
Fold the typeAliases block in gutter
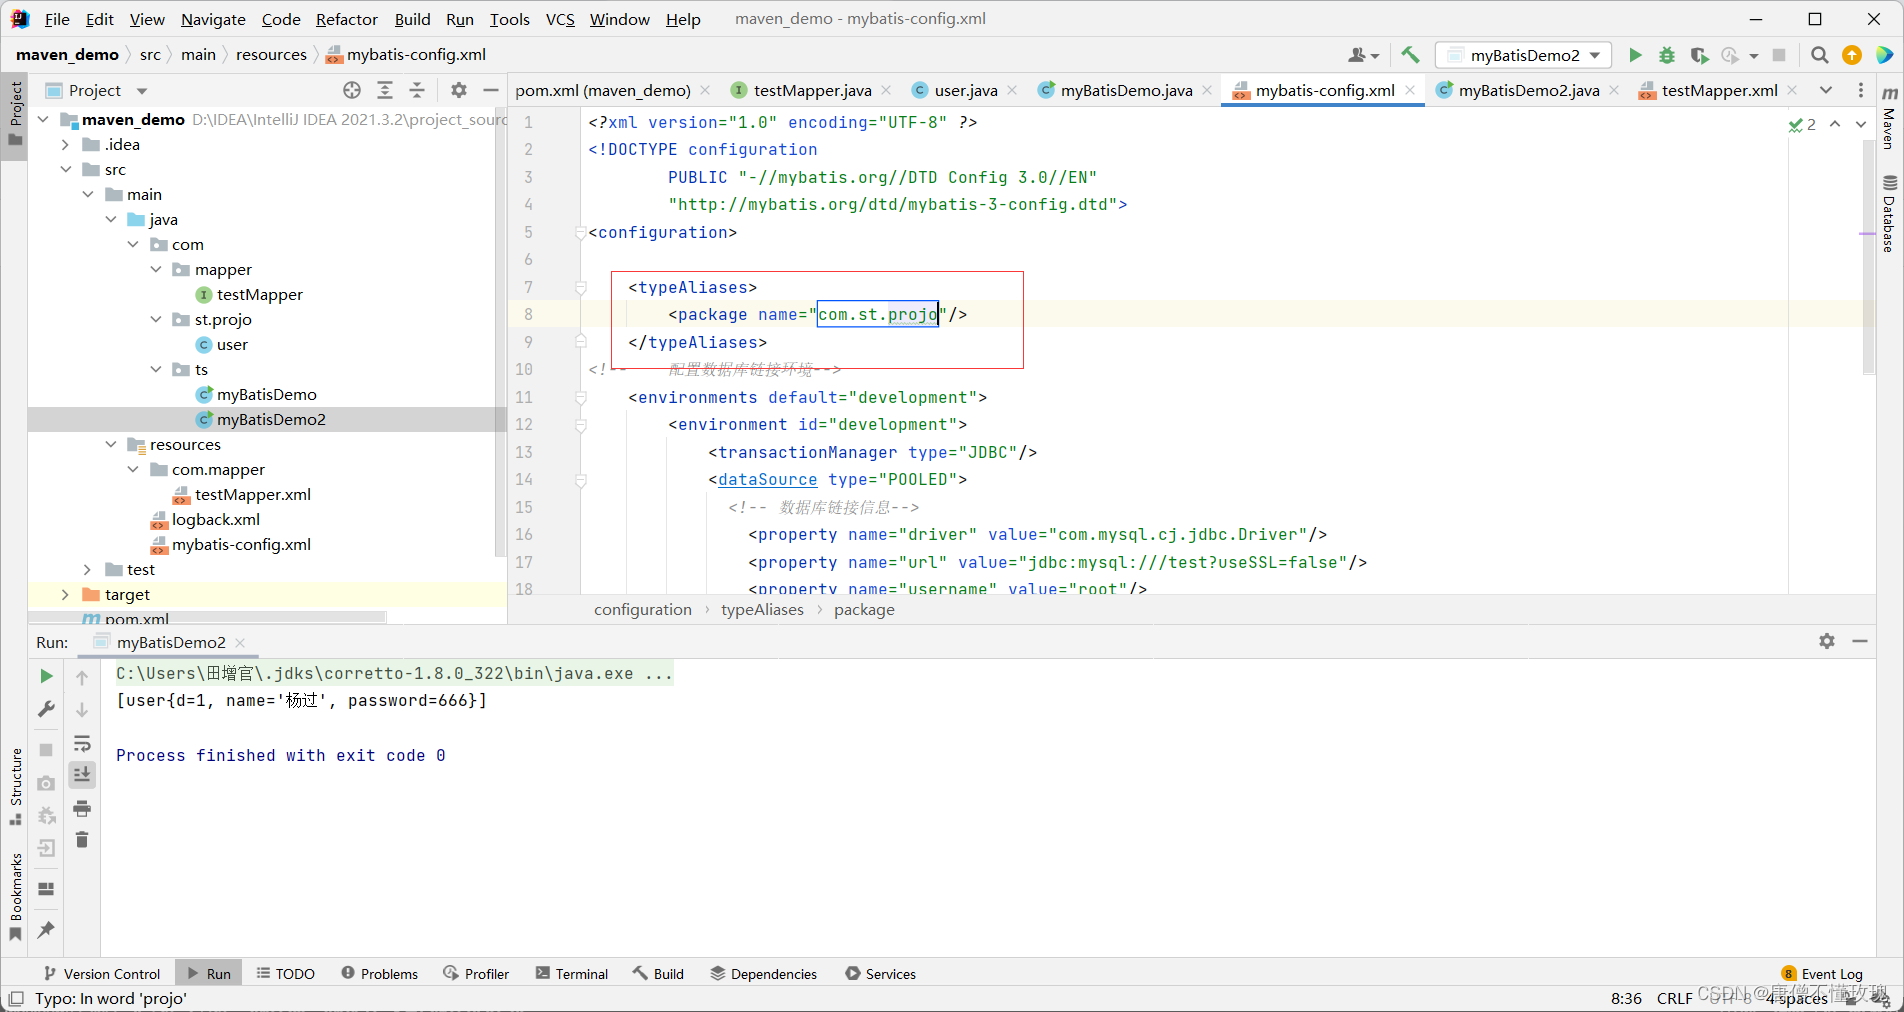point(581,288)
